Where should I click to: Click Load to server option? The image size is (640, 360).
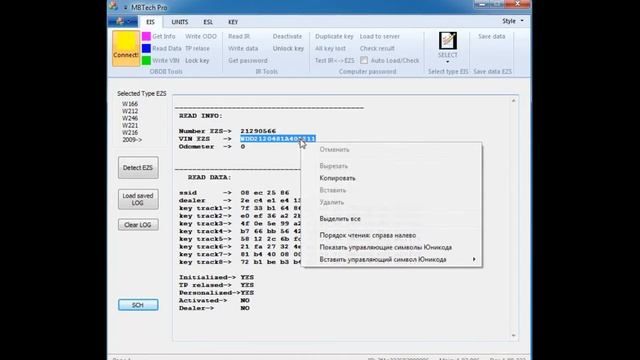click(380, 36)
